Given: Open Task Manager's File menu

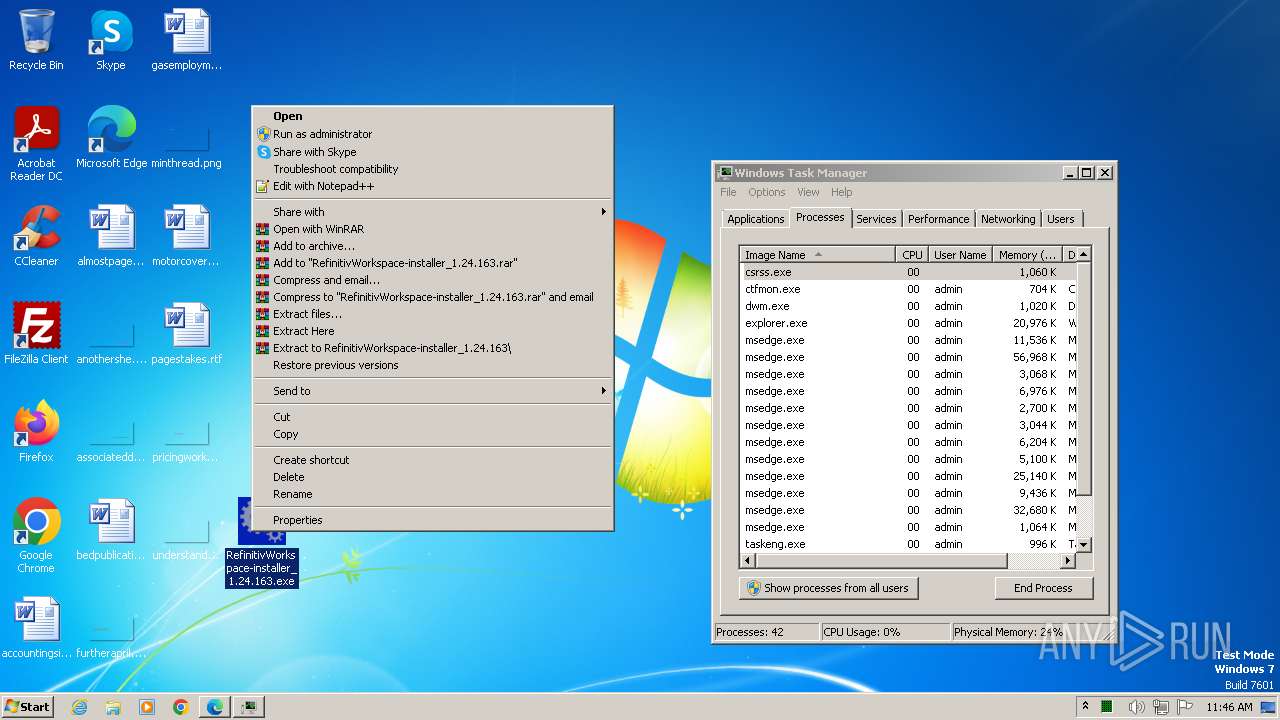Looking at the screenshot, I should click(728, 192).
